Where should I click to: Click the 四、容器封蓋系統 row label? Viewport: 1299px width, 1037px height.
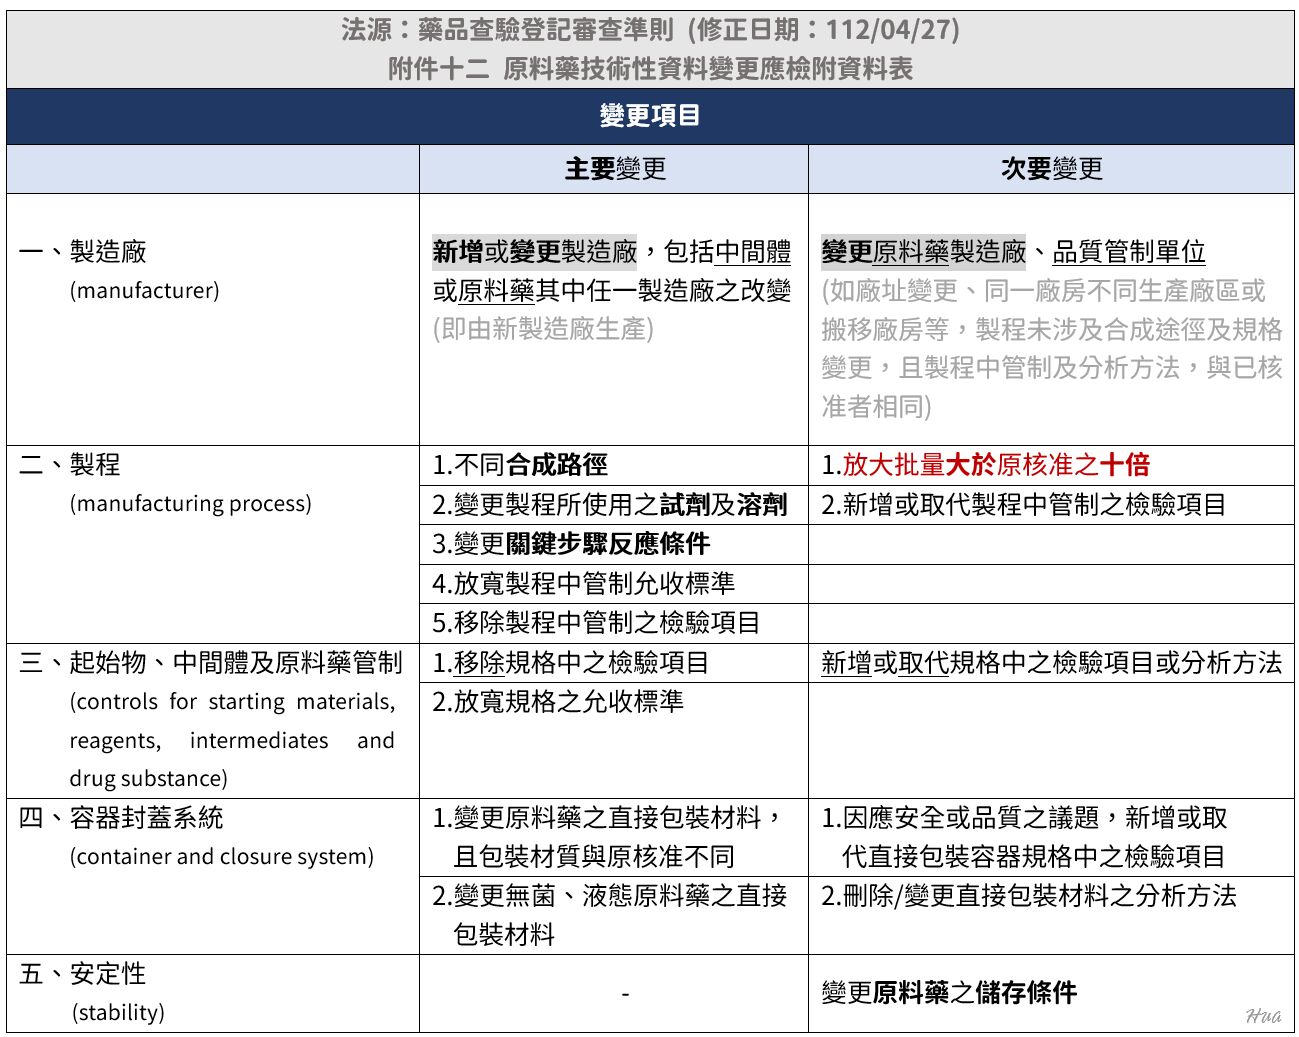click(x=121, y=818)
